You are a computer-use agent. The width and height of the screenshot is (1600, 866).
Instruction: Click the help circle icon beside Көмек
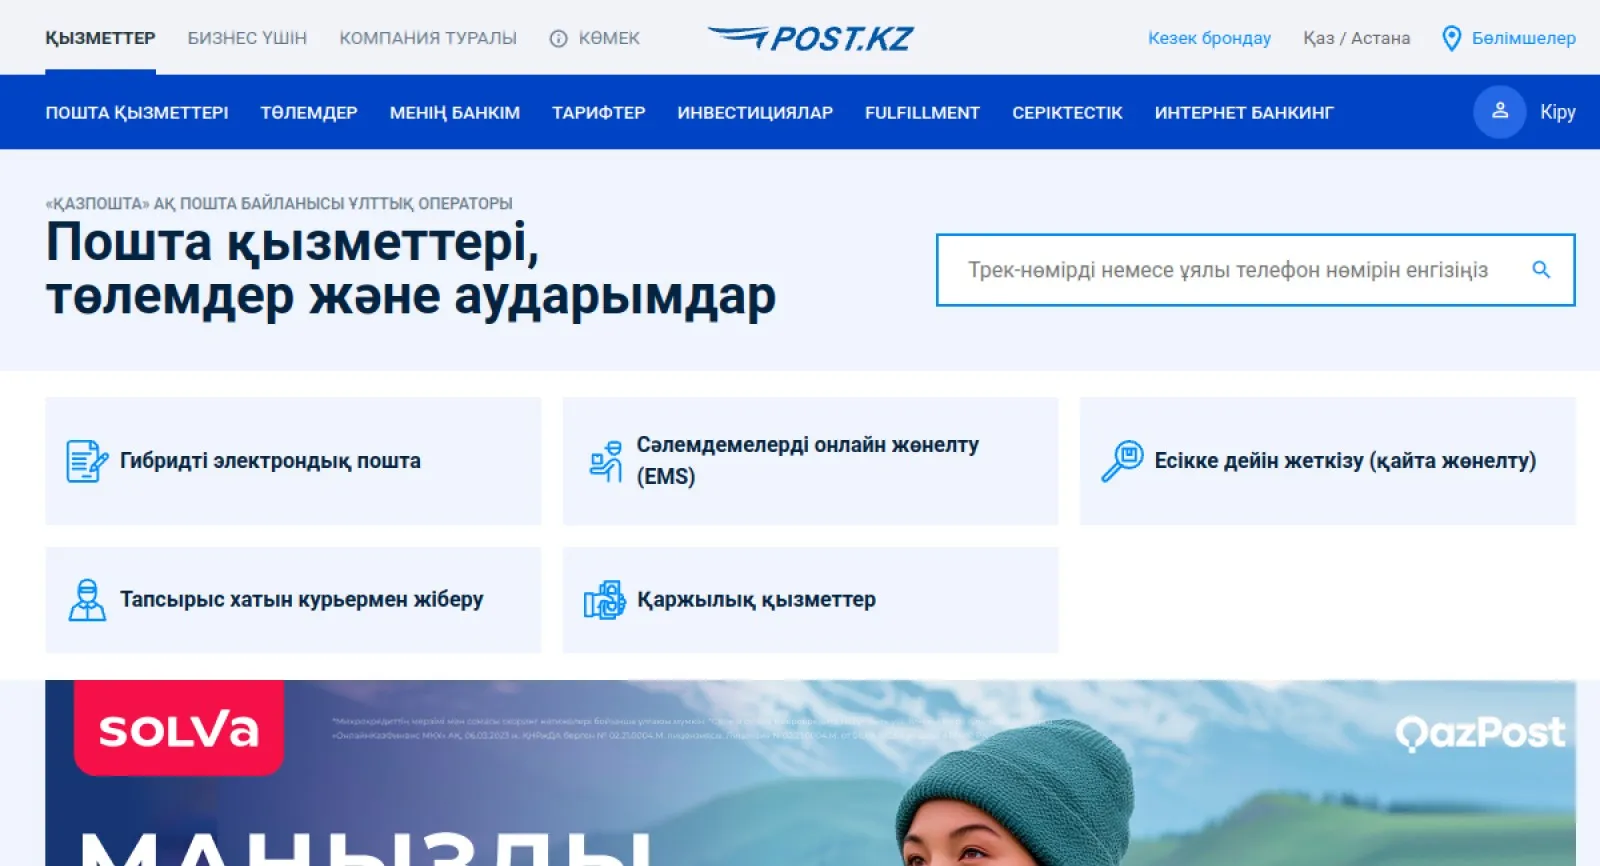558,39
